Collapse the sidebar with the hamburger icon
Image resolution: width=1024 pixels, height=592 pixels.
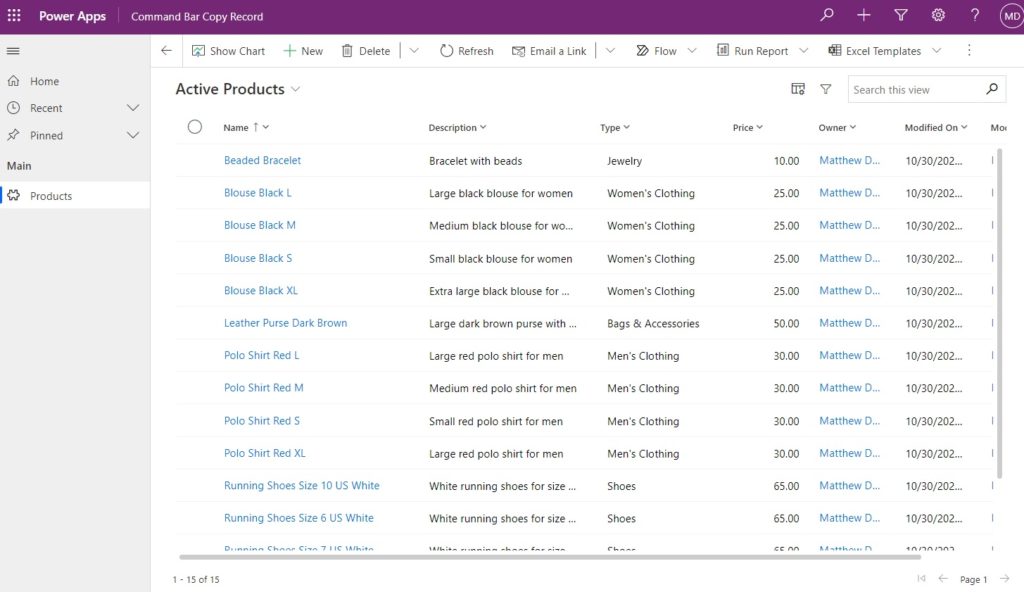[13, 51]
